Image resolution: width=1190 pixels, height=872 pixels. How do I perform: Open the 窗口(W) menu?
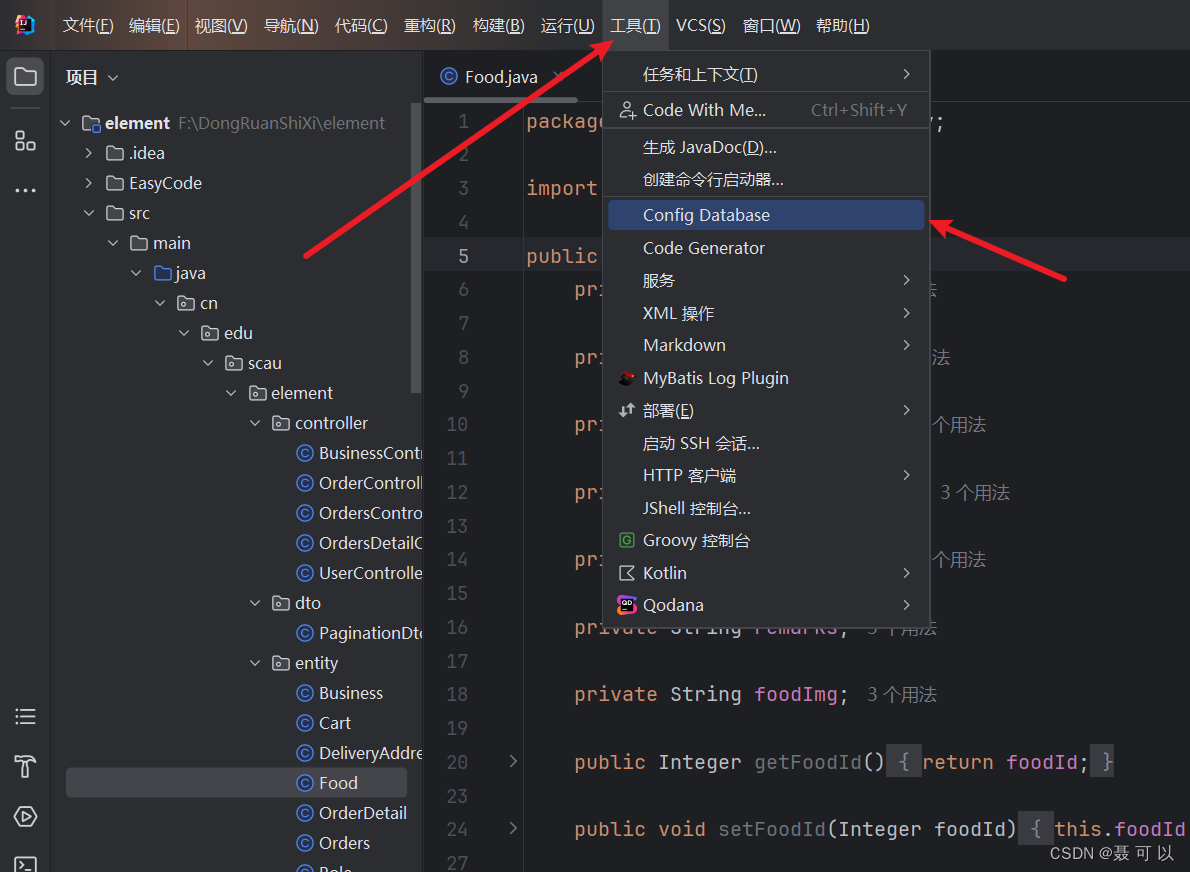[771, 26]
